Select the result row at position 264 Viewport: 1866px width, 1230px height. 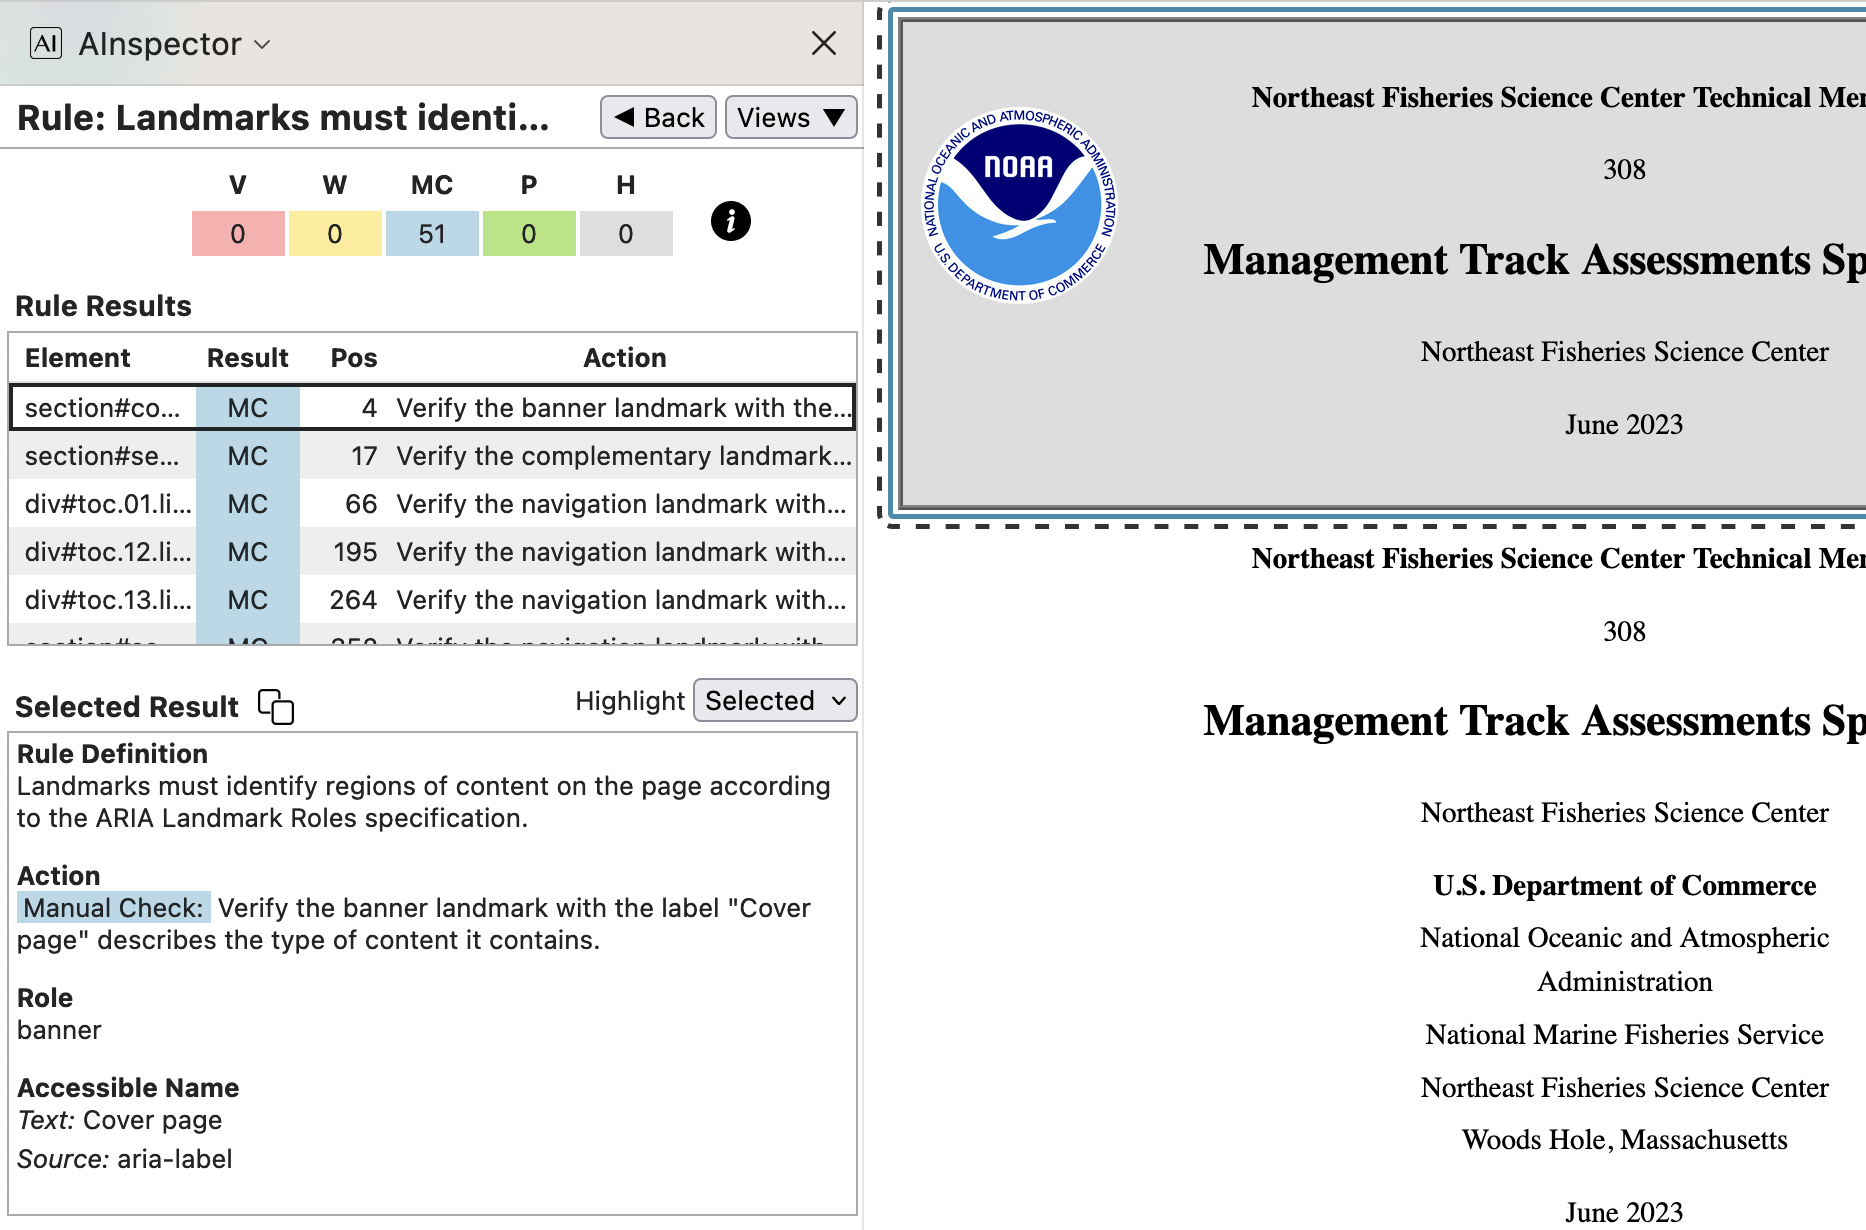432,600
